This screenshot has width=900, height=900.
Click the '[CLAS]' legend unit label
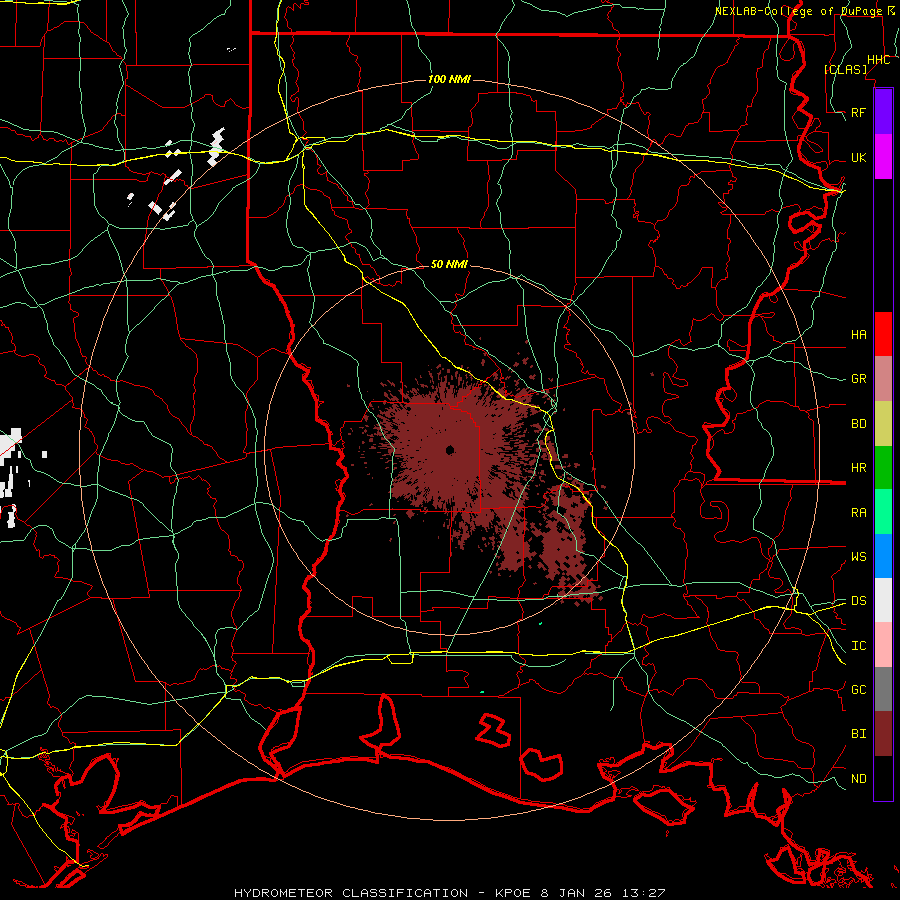(845, 69)
